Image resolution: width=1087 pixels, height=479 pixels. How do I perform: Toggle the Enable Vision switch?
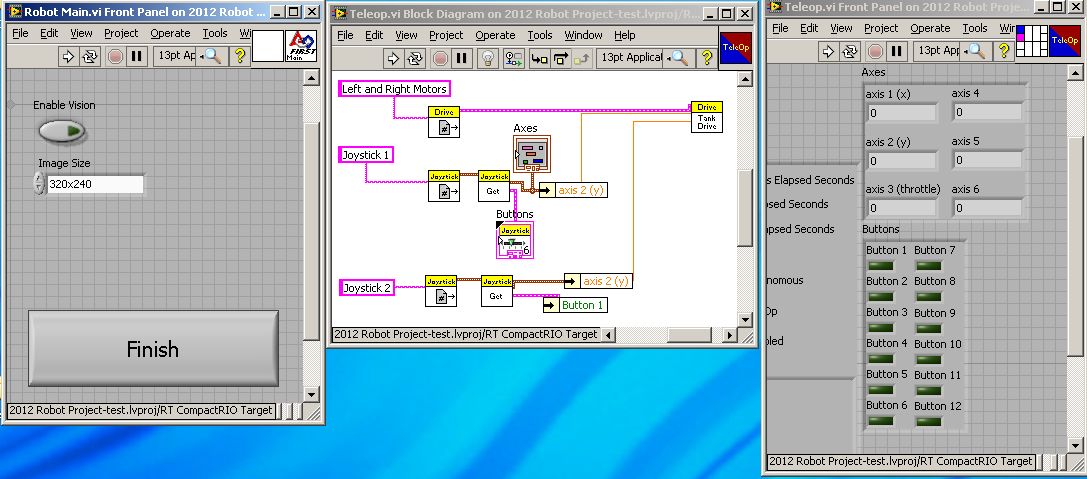[62, 130]
